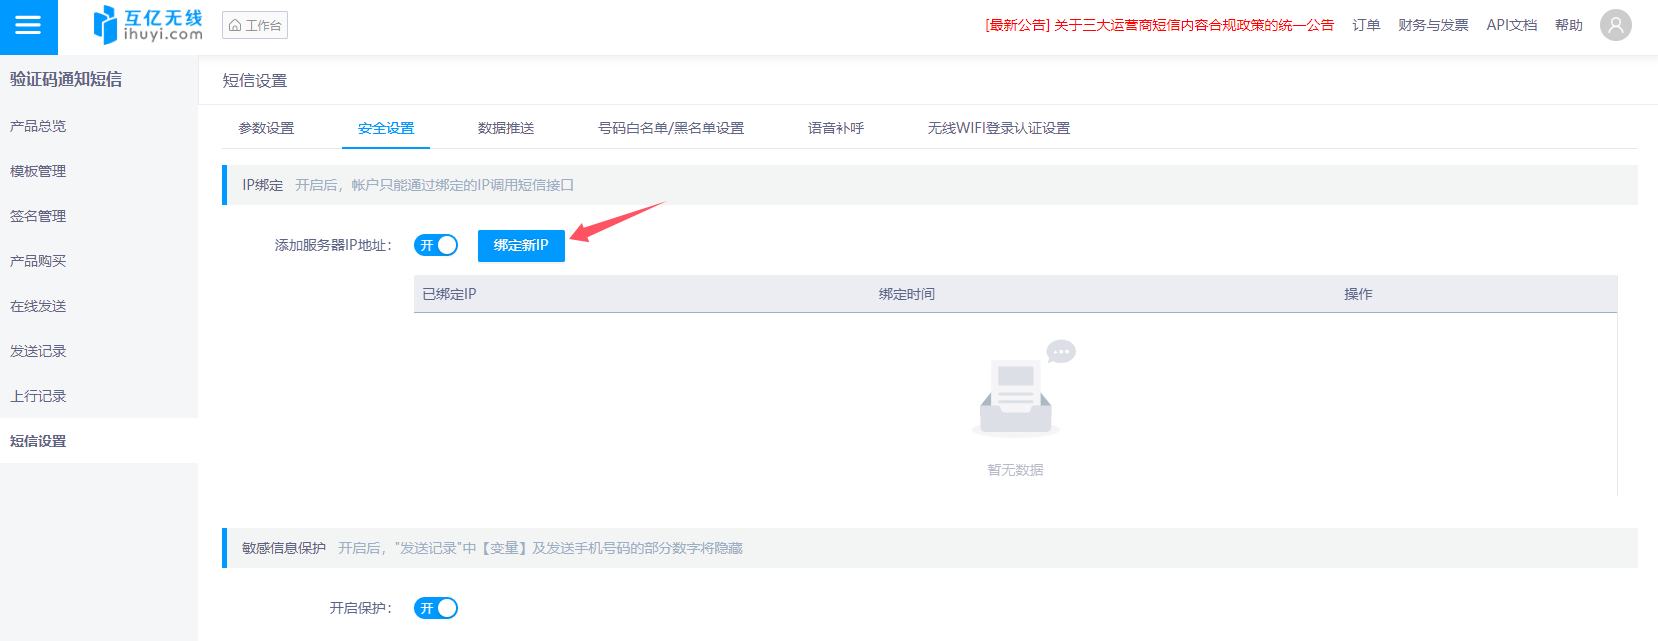Image resolution: width=1658 pixels, height=641 pixels.
Task: Open the latest announcement link
Action: pyautogui.click(x=1159, y=25)
